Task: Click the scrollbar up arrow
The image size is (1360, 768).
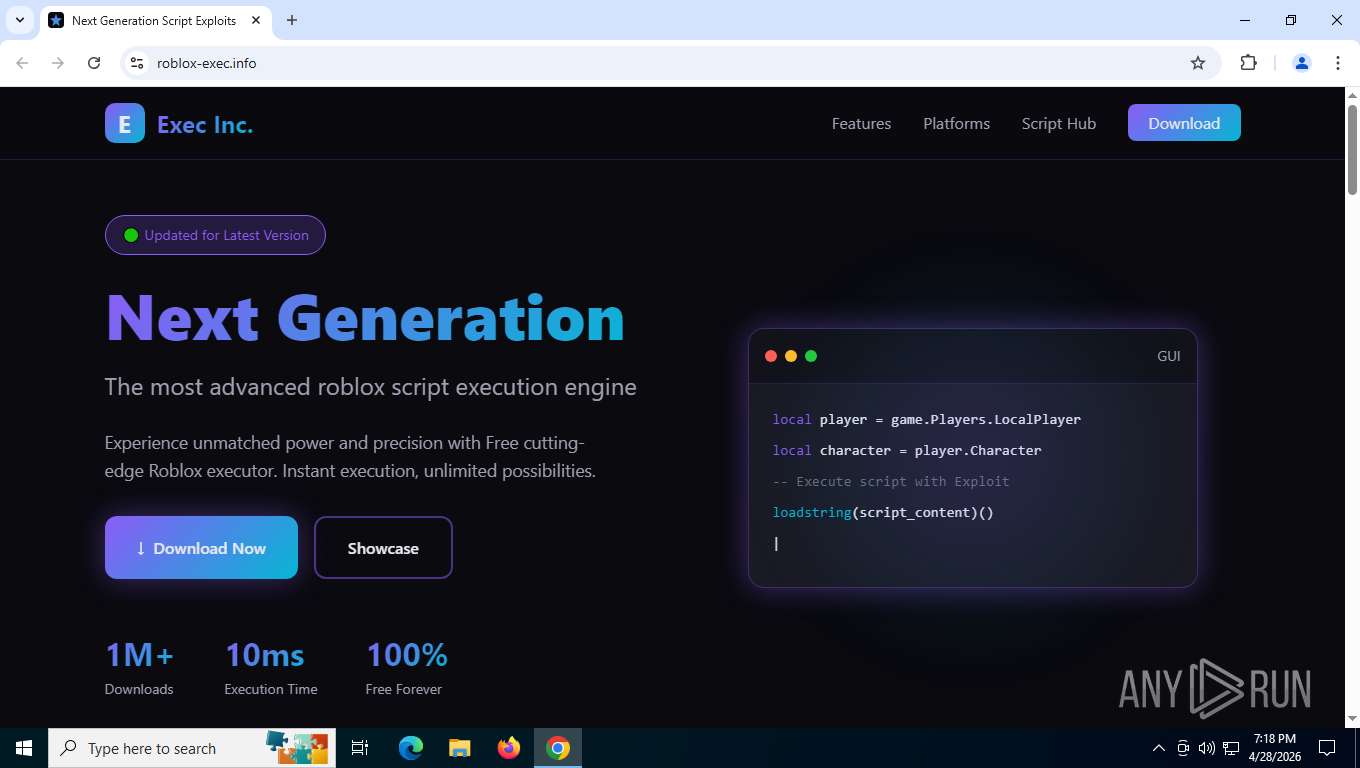Action: [x=1352, y=95]
